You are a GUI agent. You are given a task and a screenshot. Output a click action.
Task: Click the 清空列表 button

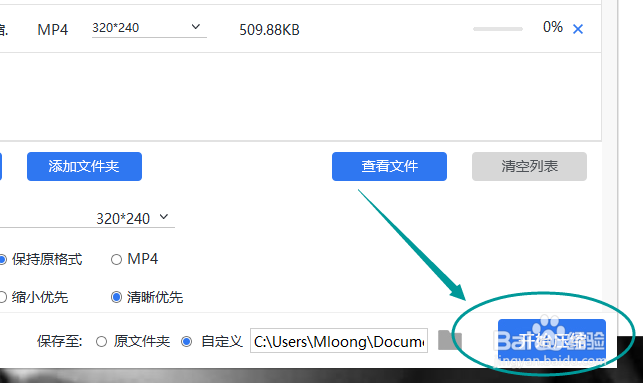tap(529, 166)
